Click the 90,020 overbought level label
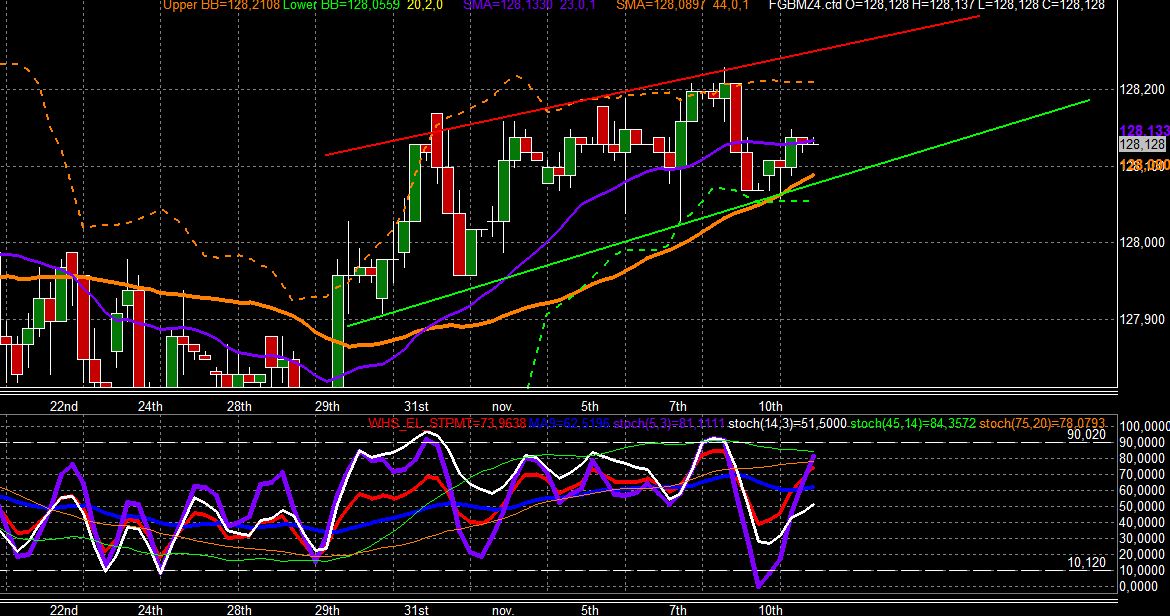This screenshot has width=1170, height=616. pyautogui.click(x=1086, y=434)
